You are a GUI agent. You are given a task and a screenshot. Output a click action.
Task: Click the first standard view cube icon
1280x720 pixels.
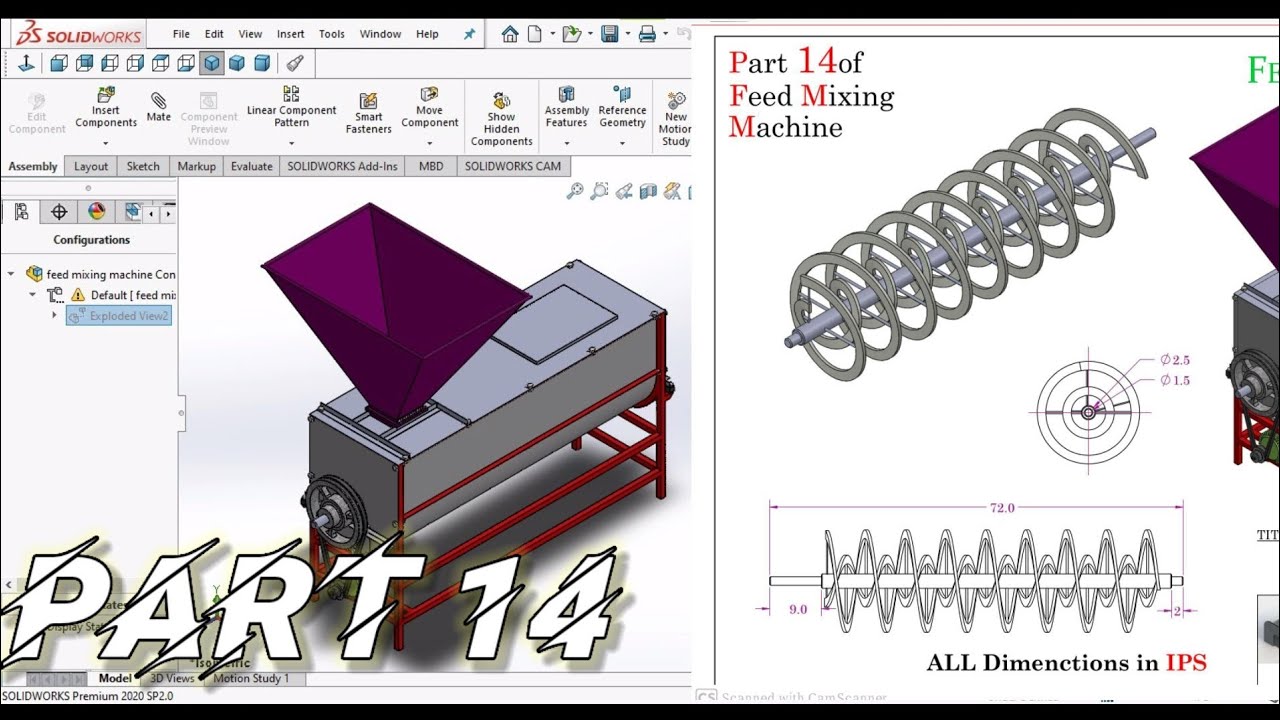click(x=59, y=63)
